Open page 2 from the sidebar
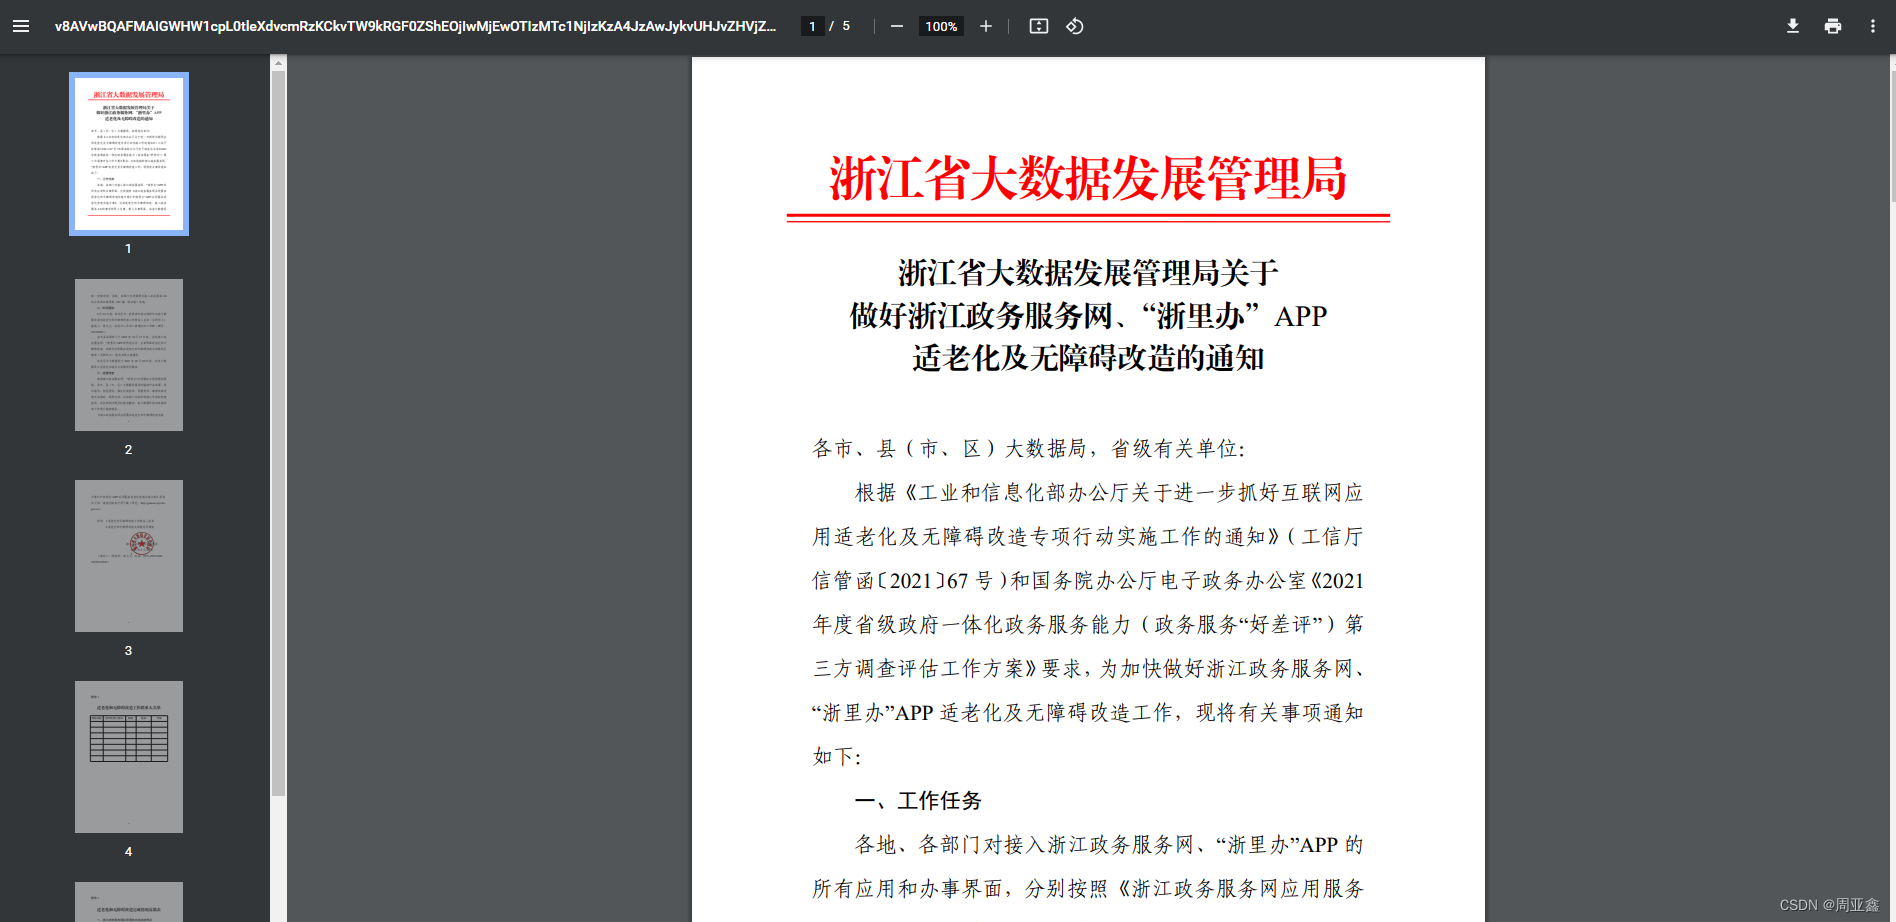 (x=128, y=354)
